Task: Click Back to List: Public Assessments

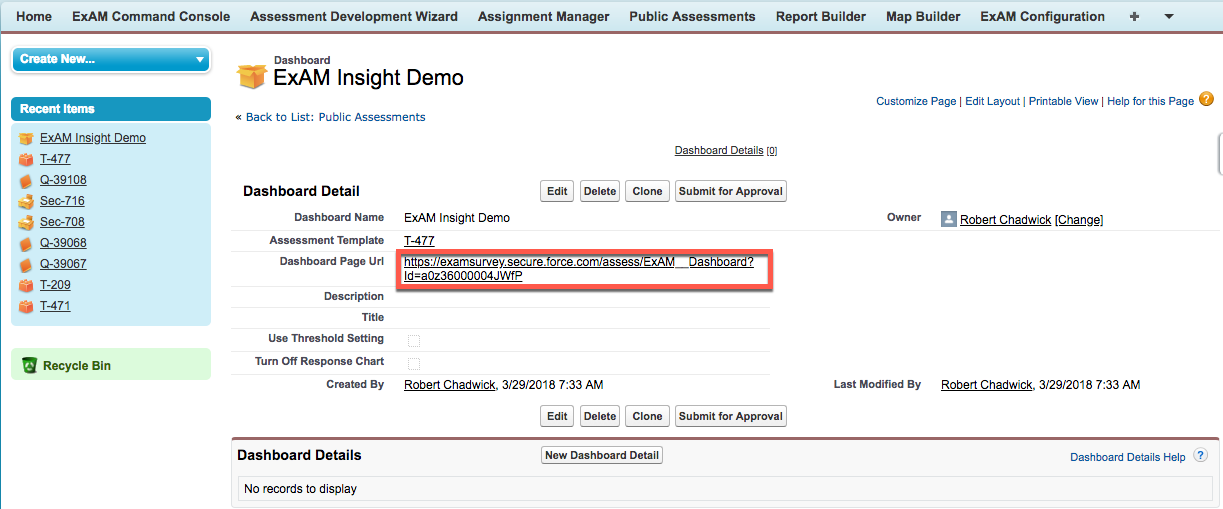Action: (x=336, y=117)
